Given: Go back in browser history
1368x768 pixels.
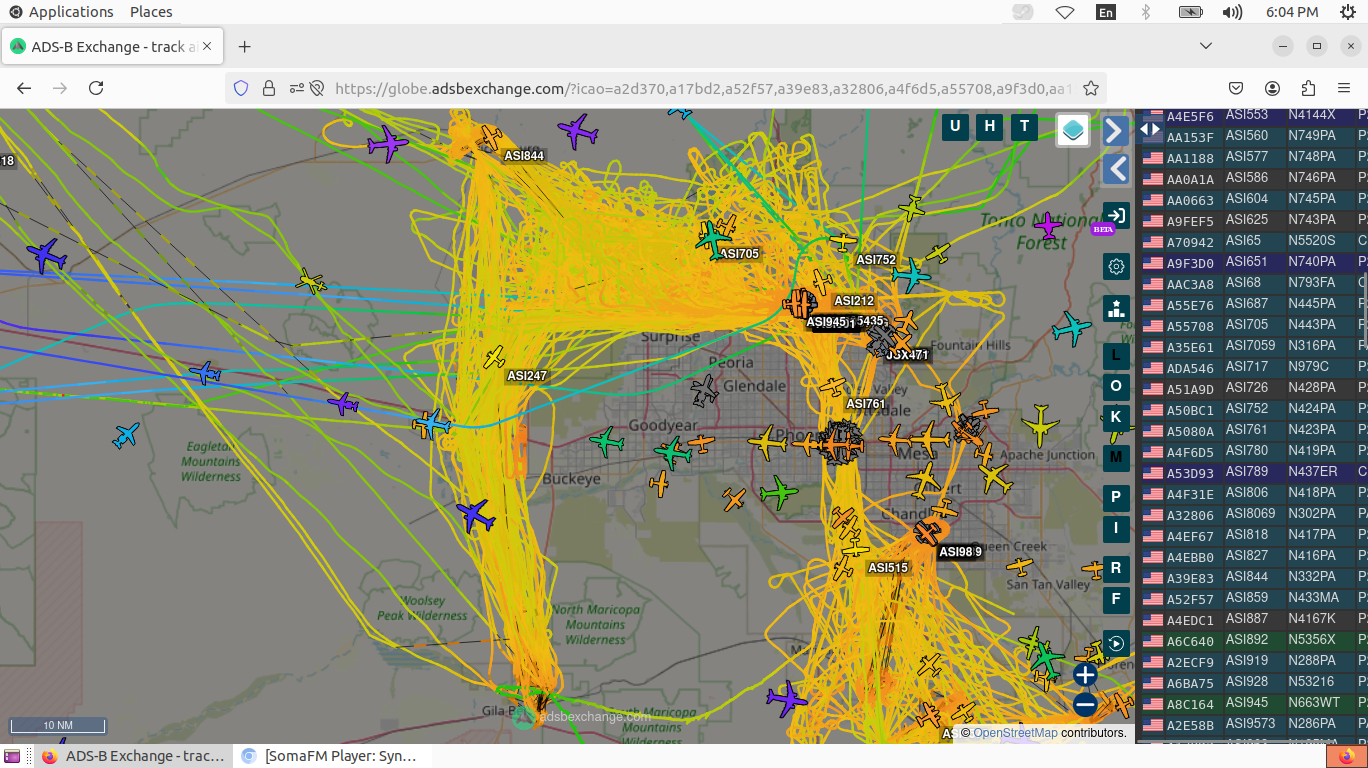Looking at the screenshot, I should 24,88.
